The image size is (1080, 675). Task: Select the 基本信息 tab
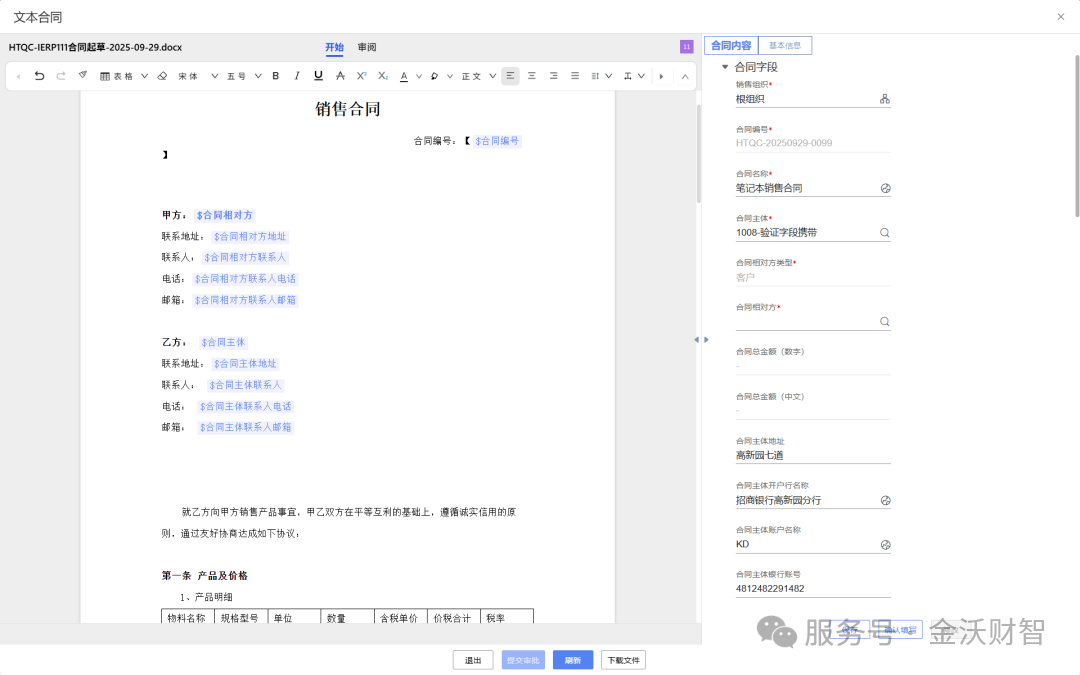pos(785,45)
